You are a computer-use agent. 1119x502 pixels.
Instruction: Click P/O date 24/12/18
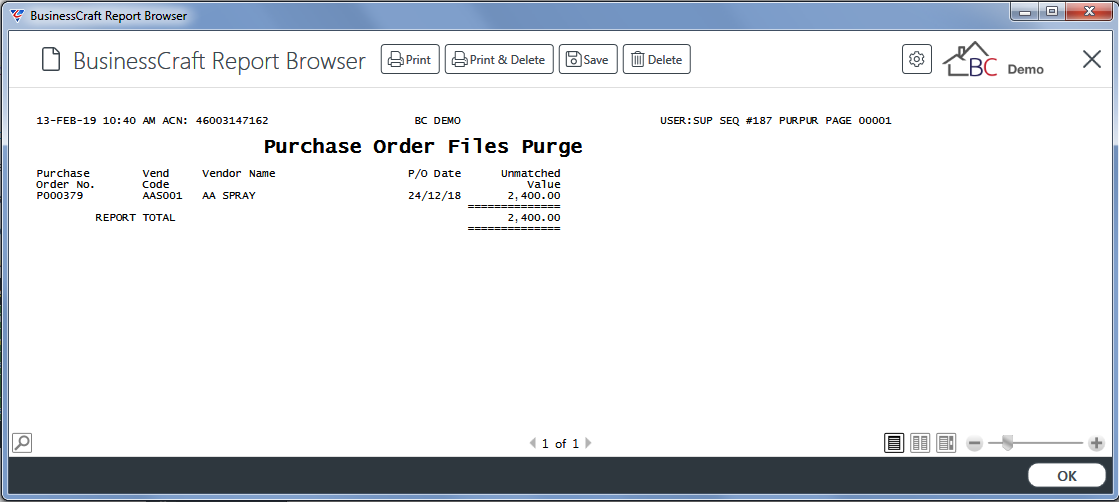[x=435, y=196]
